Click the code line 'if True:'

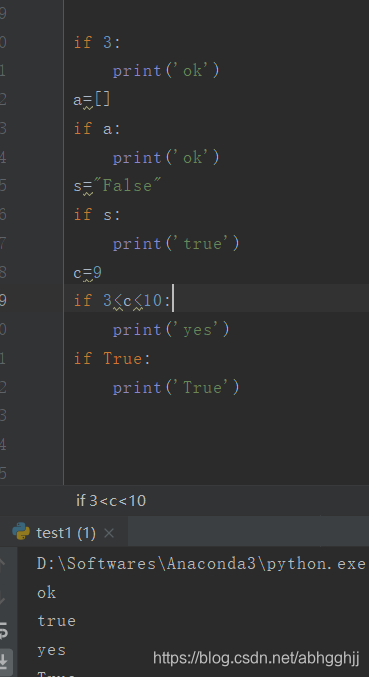pos(113,359)
